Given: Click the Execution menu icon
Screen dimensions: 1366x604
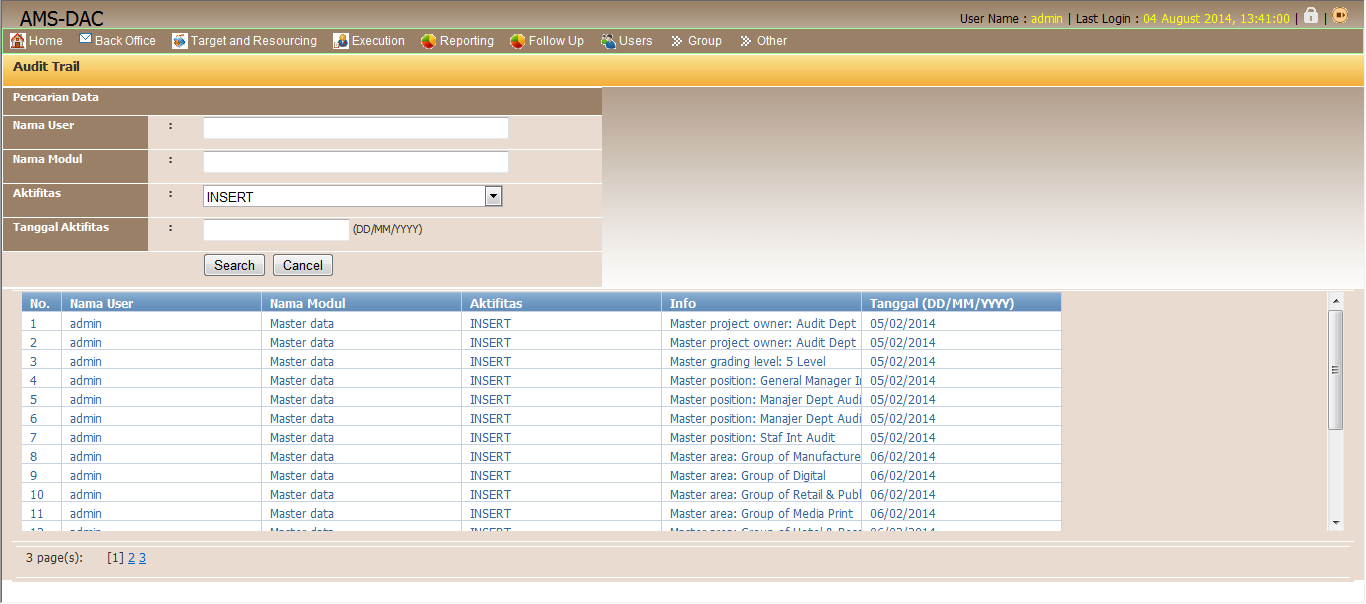Looking at the screenshot, I should 341,41.
